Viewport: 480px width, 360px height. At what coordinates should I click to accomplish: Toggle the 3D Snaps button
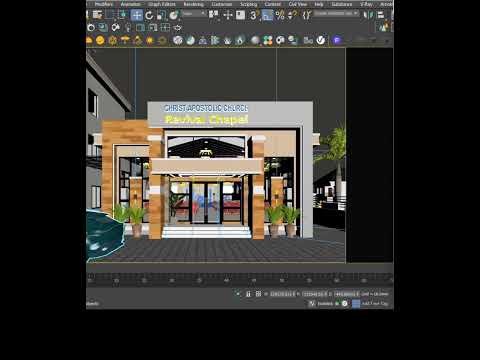pos(254,15)
